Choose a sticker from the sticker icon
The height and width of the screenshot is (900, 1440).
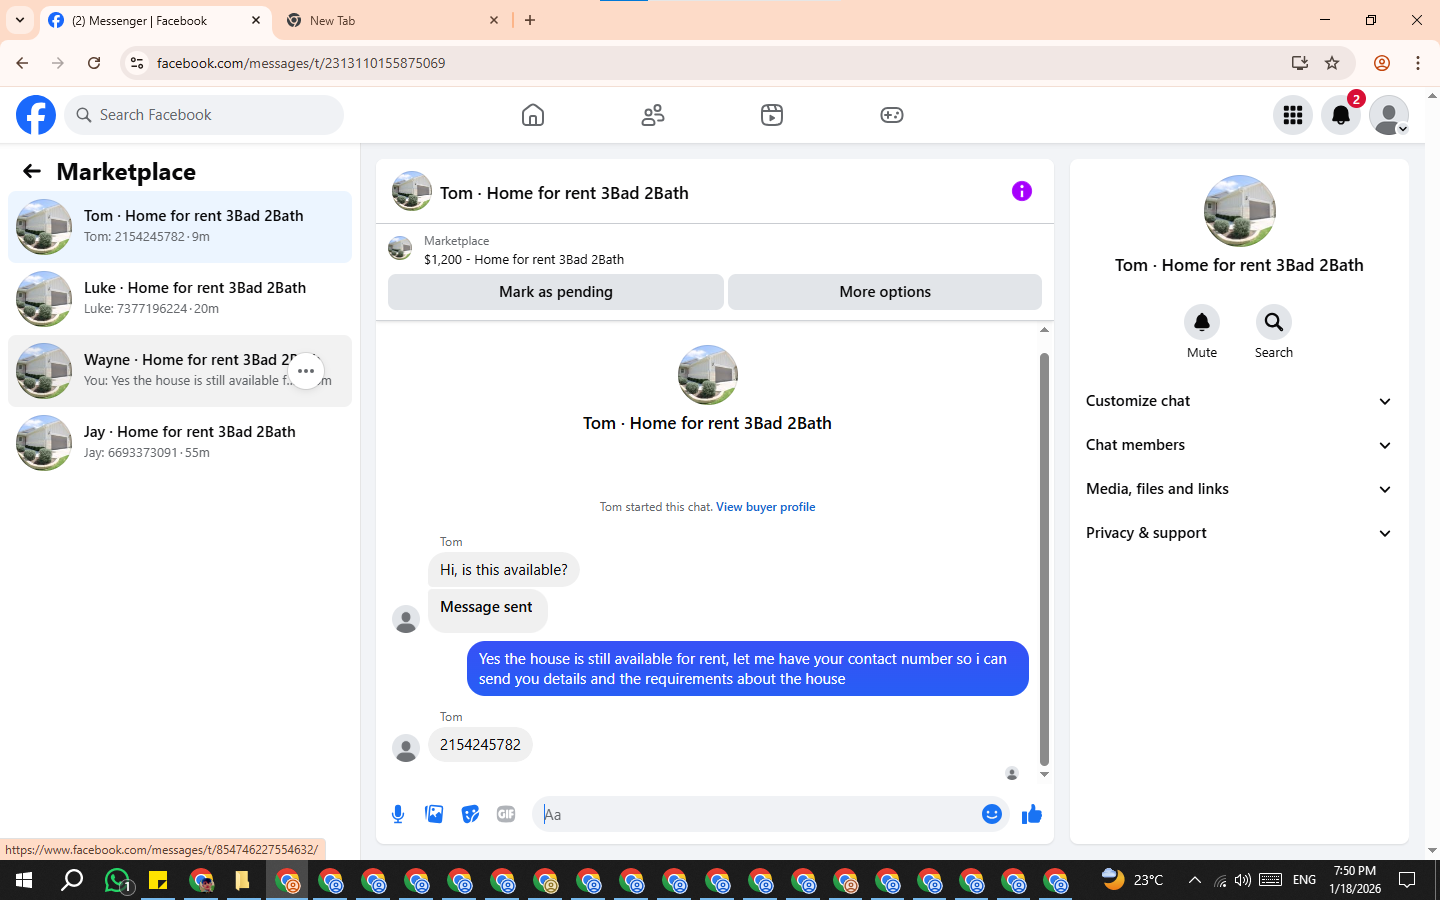(x=470, y=814)
